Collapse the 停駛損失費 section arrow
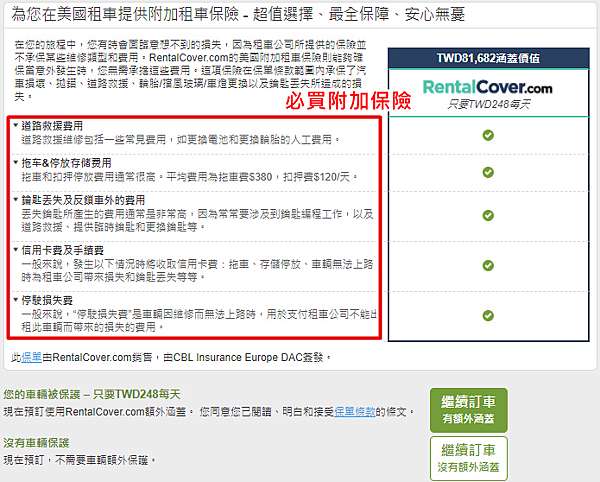Screen dimensions: 600x482 16,300
